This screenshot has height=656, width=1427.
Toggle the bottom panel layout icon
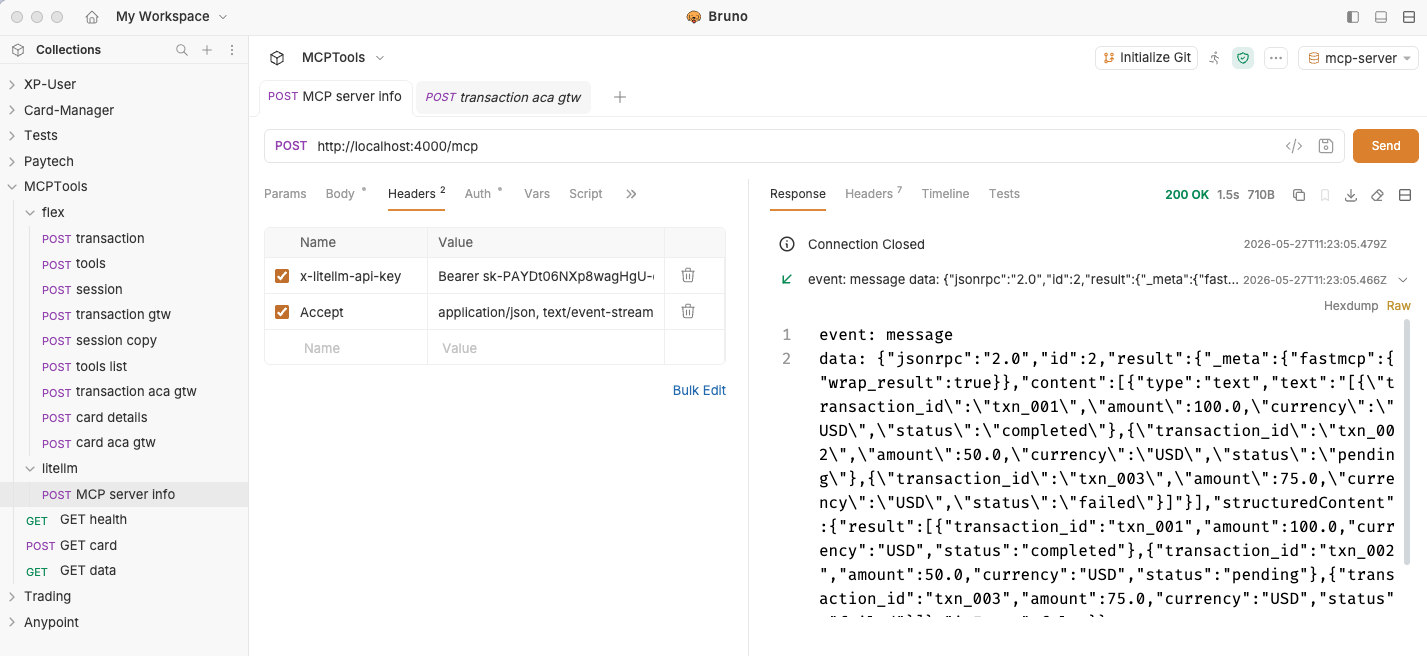(x=1381, y=17)
